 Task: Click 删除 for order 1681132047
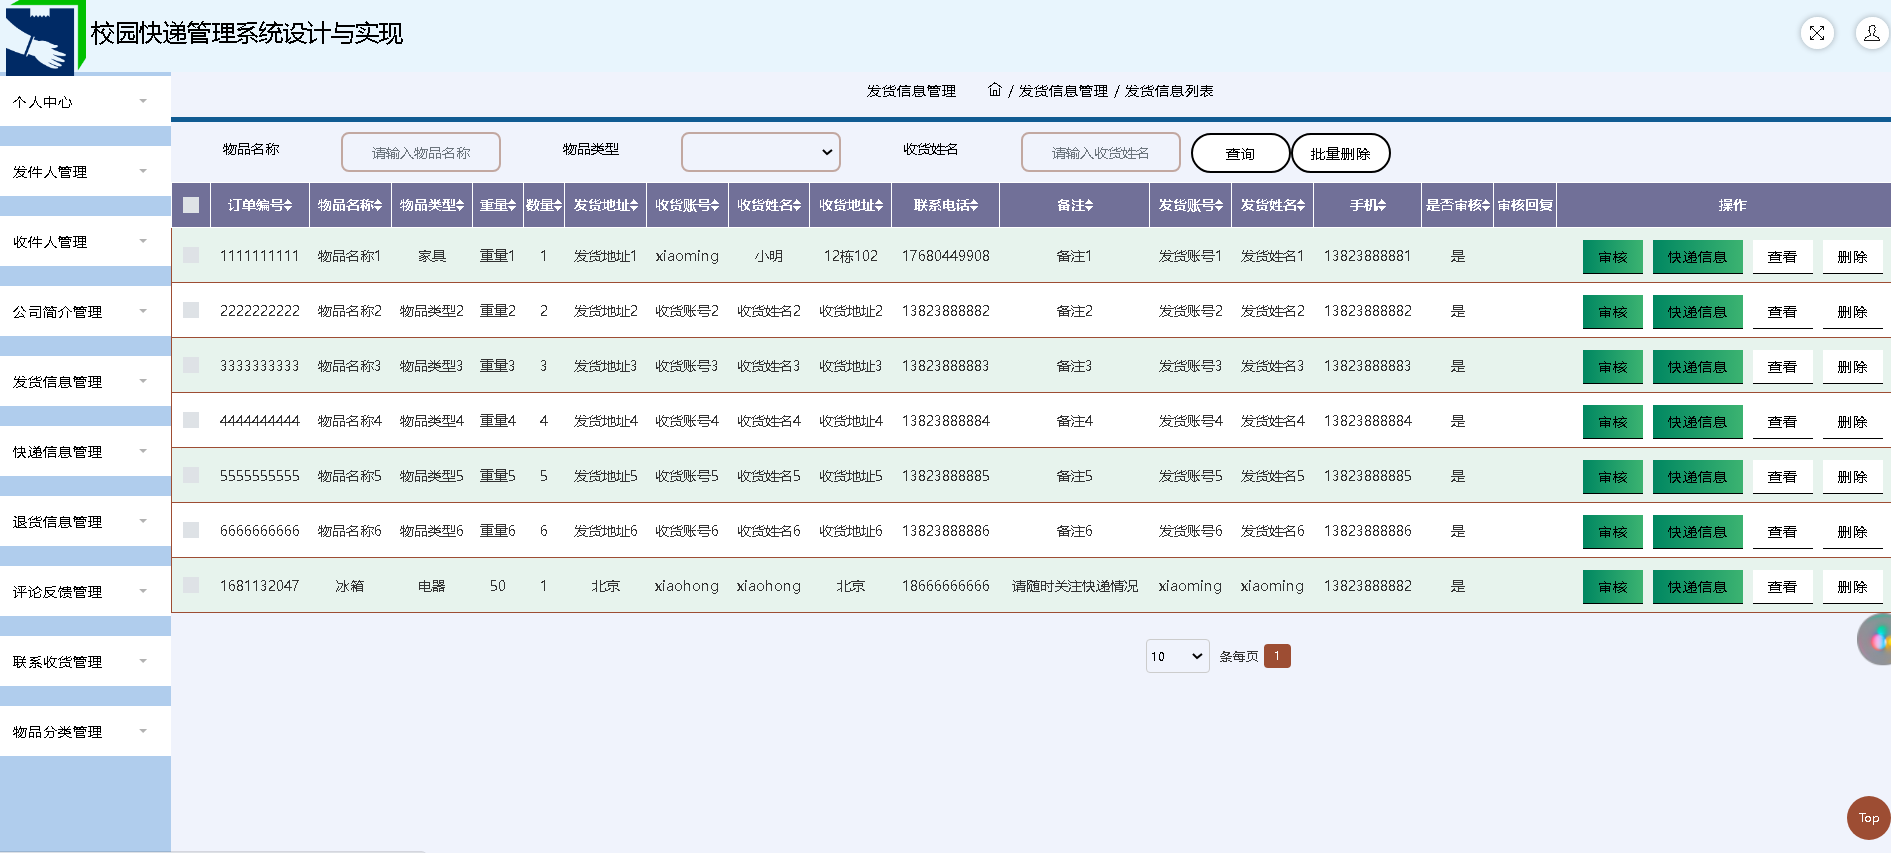pyautogui.click(x=1852, y=587)
